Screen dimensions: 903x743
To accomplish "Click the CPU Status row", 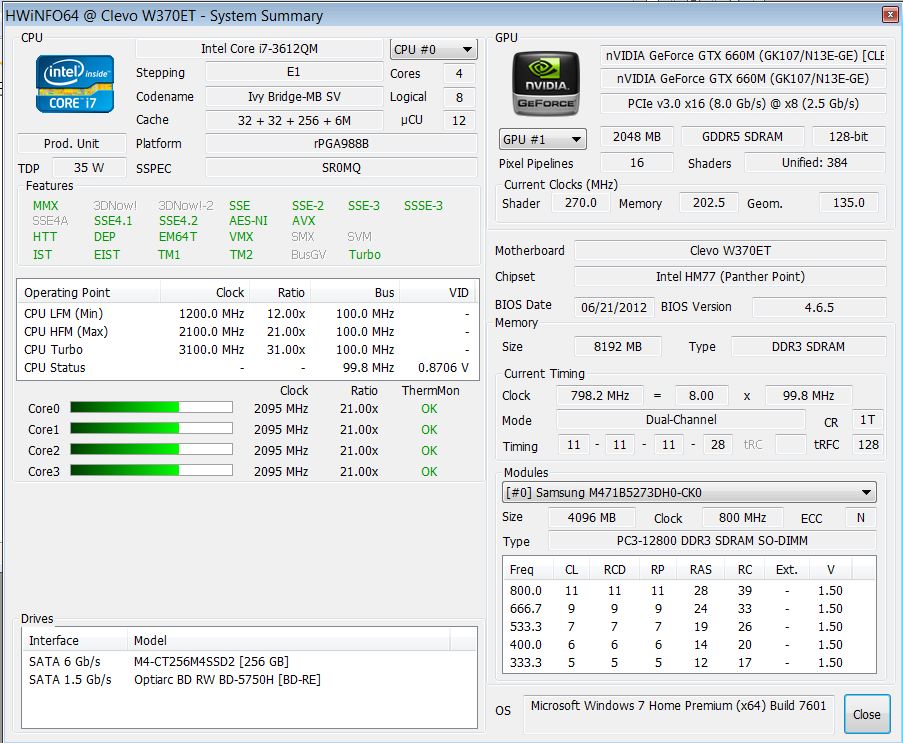I will pos(248,367).
